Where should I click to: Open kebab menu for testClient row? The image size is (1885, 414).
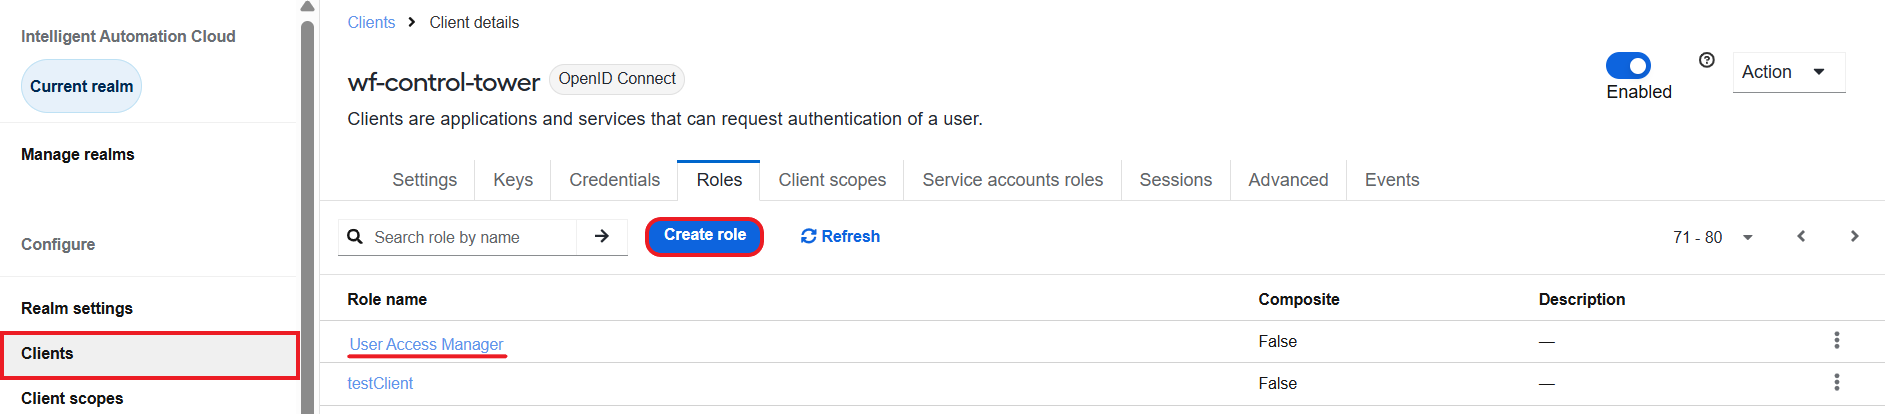1836,382
